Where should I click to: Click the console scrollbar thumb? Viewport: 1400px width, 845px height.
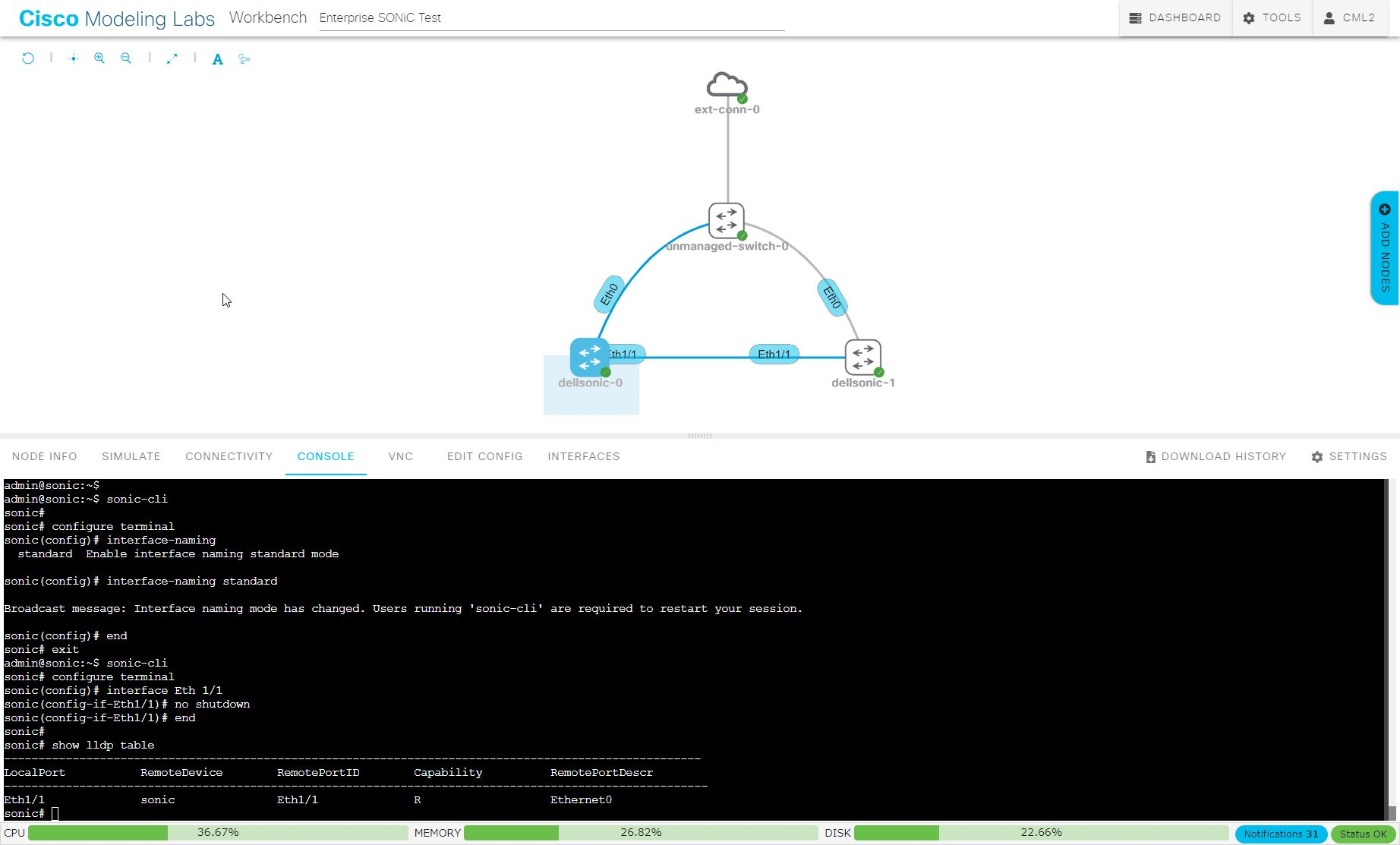pos(1393,812)
